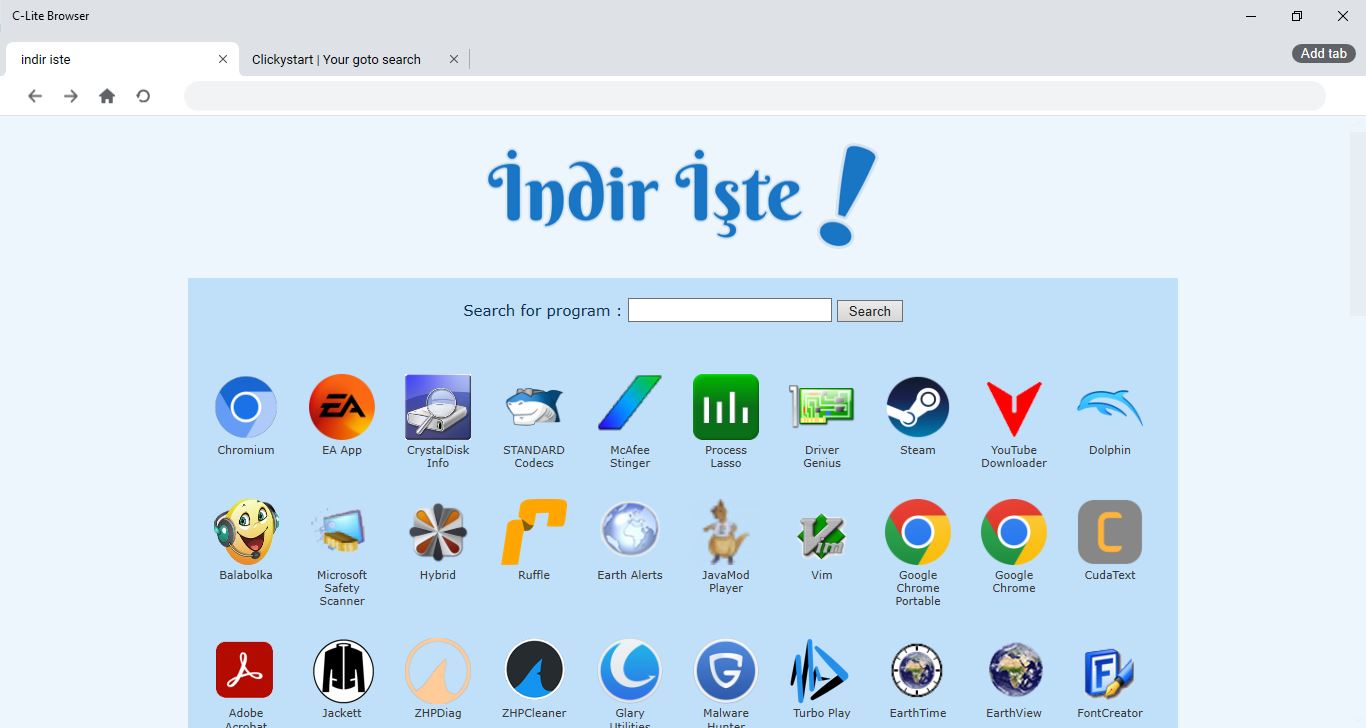Open the Dolphin emulator icon

coord(1110,407)
